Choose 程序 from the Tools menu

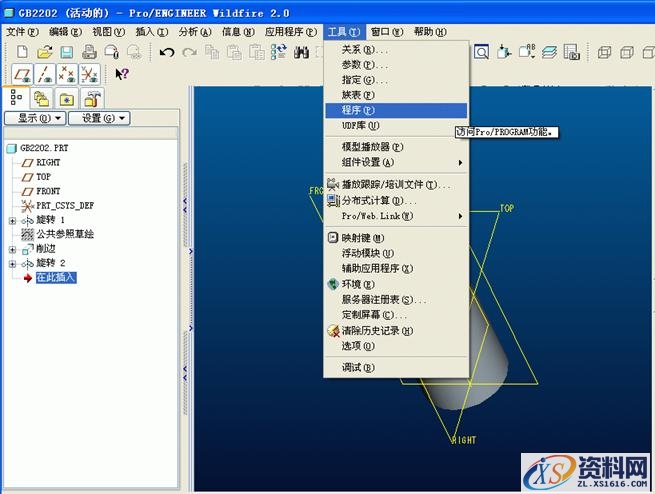pyautogui.click(x=396, y=110)
